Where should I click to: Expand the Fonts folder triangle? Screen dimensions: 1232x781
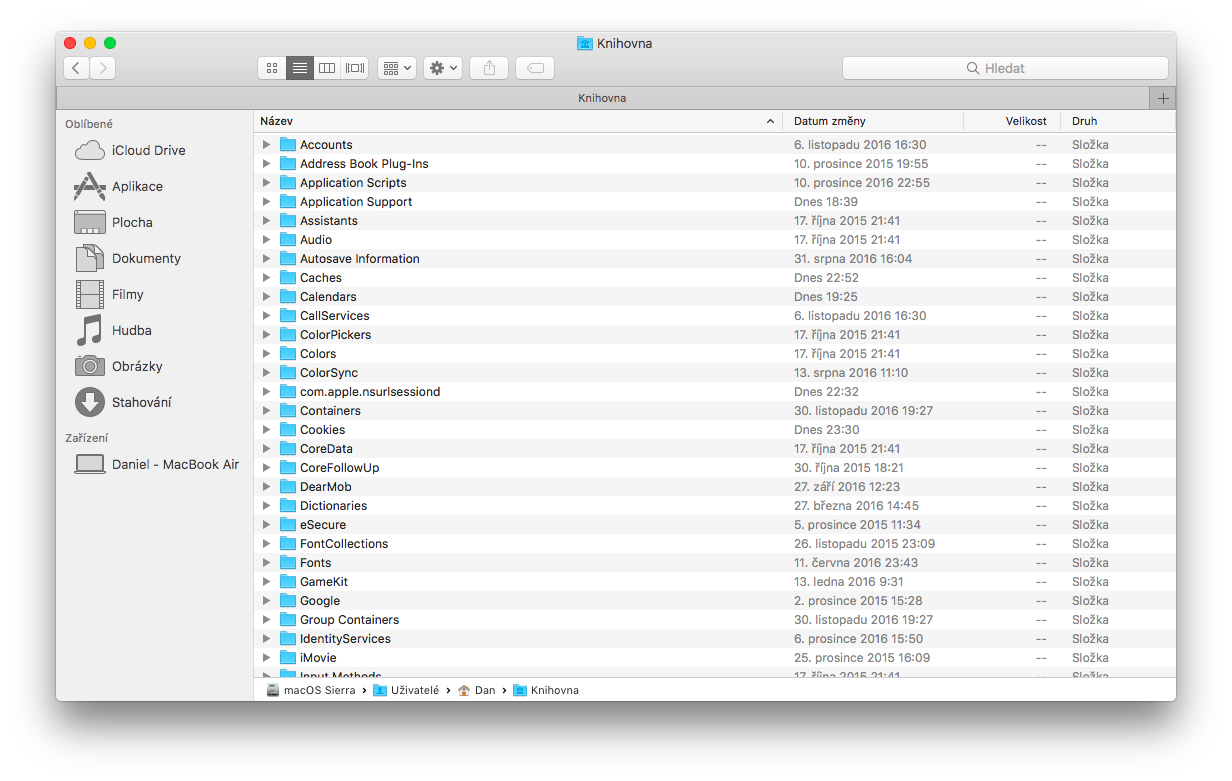266,563
